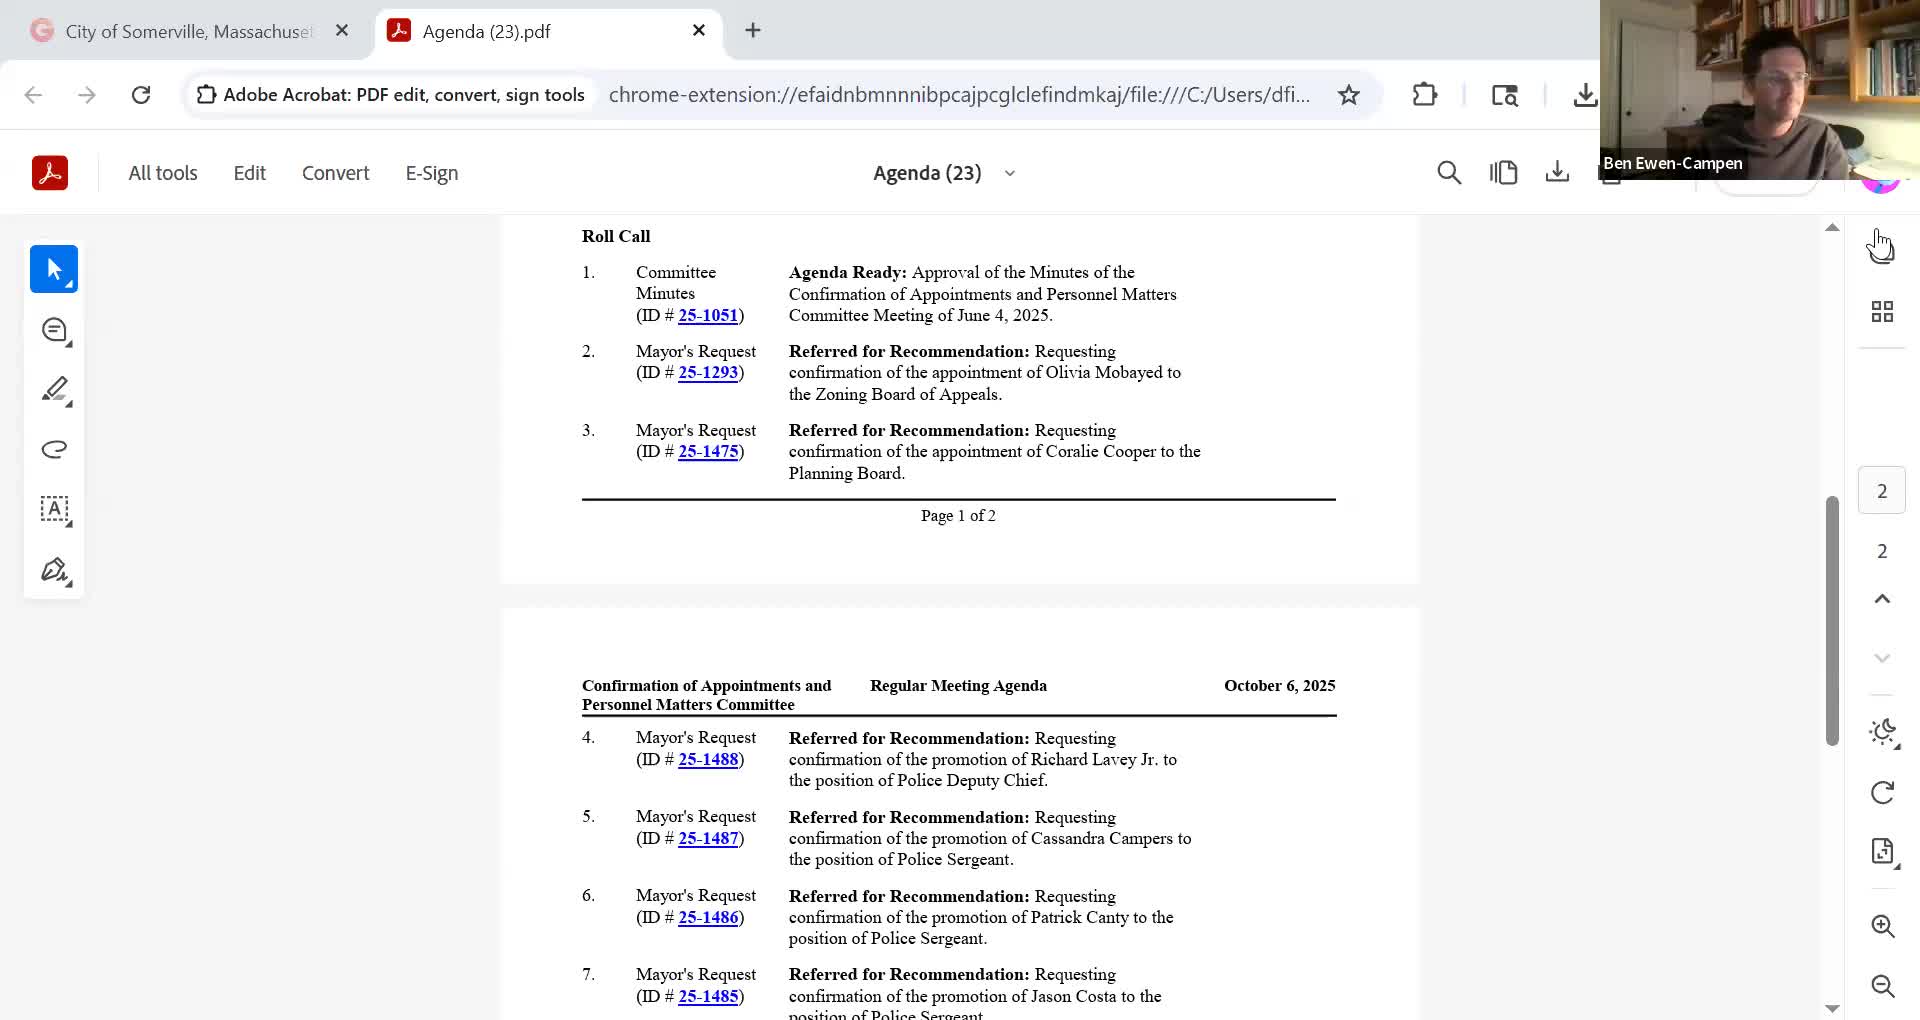This screenshot has width=1920, height=1020.
Task: Open the E-Sign menu
Action: pos(432,173)
